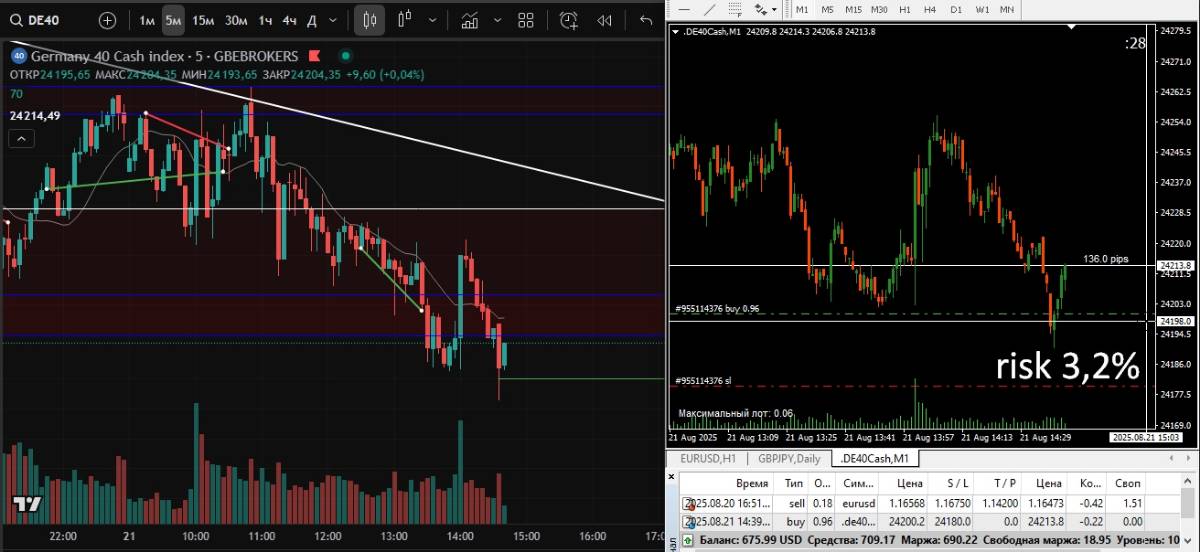Start bar replay with rewind icon
The image size is (1200, 552).
(604, 20)
